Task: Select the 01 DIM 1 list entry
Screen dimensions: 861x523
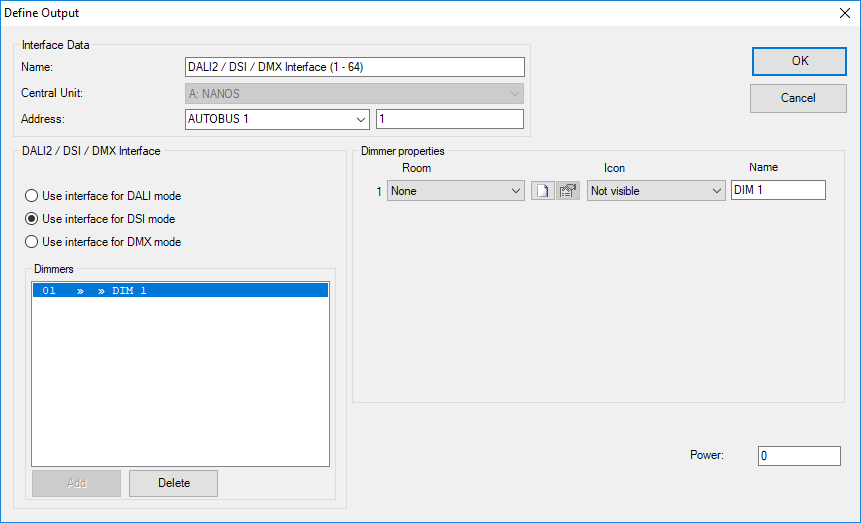Action: (180, 291)
